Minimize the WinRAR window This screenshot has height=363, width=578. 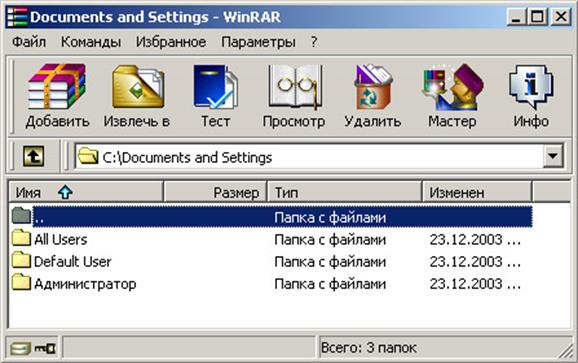pyautogui.click(x=516, y=17)
